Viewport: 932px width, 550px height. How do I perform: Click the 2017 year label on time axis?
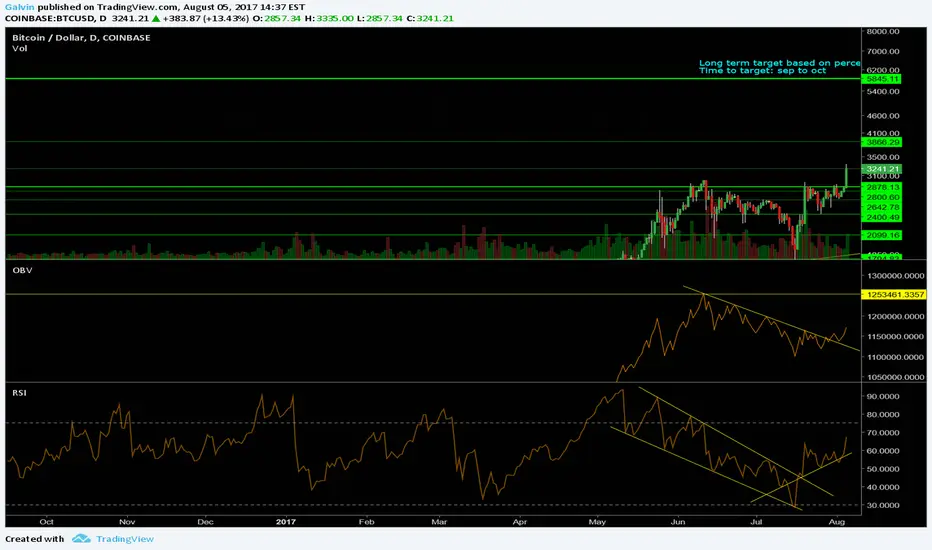[x=286, y=522]
